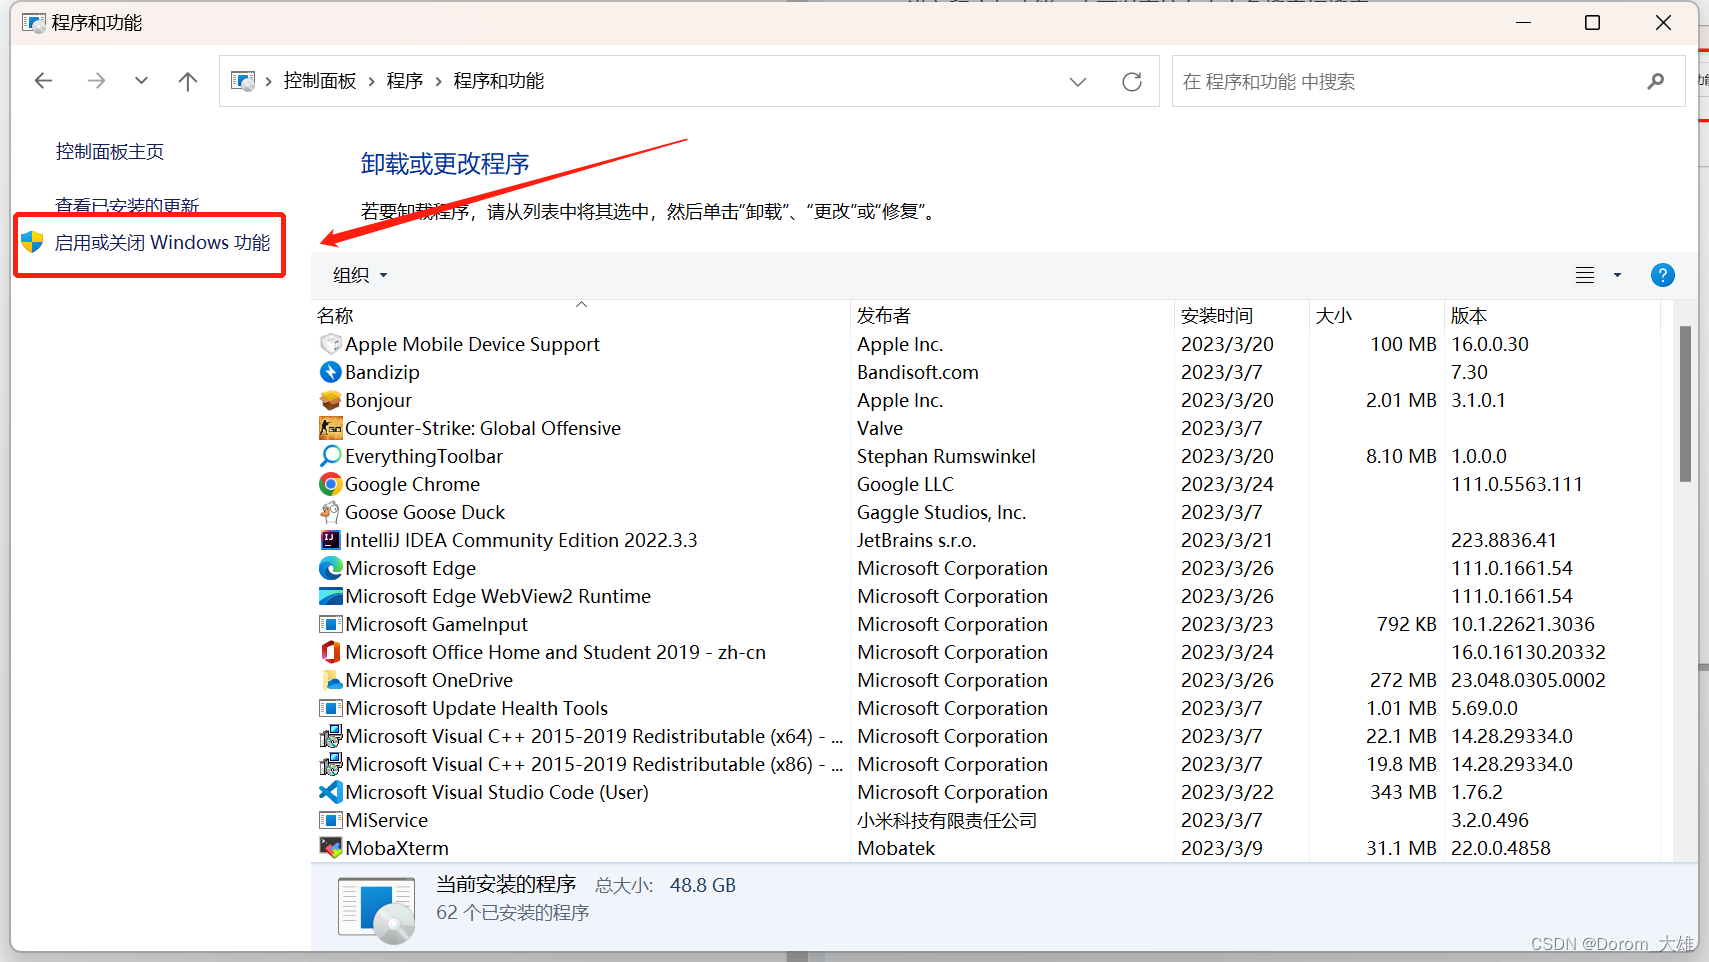Click publisher Gaggle Studios, Inc.
This screenshot has height=962, width=1709.
(x=941, y=512)
